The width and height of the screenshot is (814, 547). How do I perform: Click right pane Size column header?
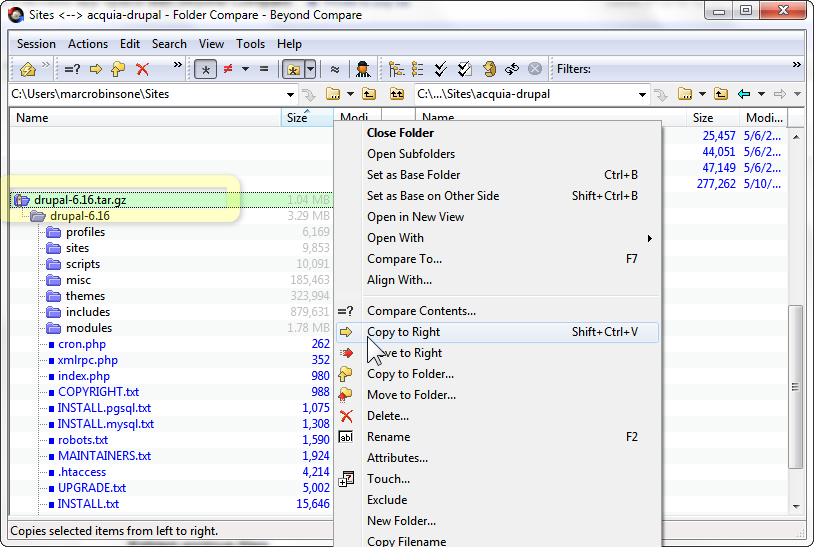pos(712,118)
